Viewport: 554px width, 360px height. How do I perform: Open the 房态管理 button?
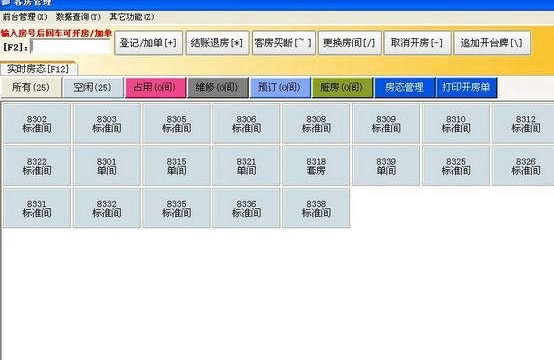(405, 88)
